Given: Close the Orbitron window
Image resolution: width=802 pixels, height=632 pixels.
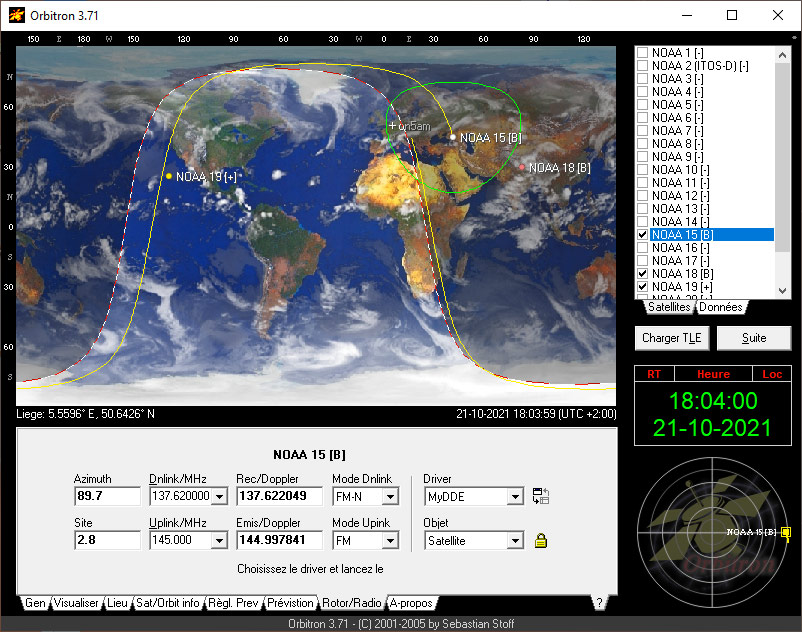Looking at the screenshot, I should coord(777,15).
